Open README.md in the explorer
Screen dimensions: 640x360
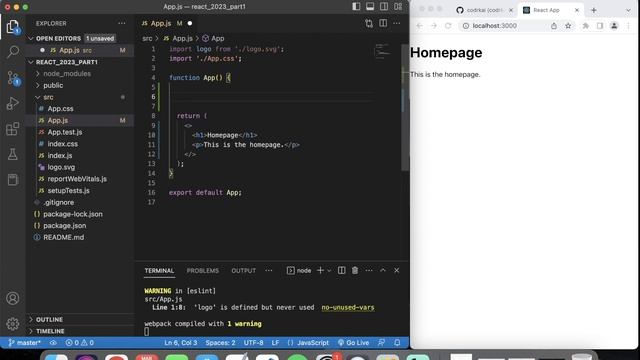(64, 238)
